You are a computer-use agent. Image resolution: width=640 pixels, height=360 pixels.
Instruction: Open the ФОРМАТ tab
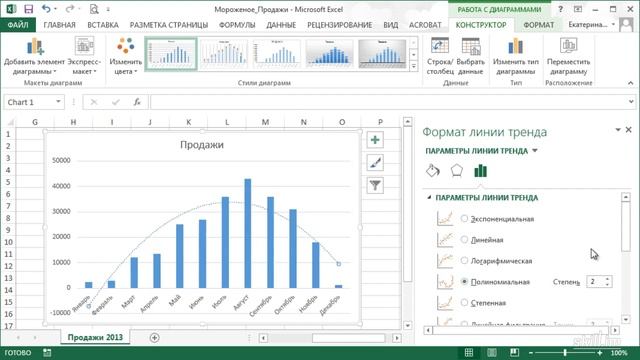pyautogui.click(x=539, y=25)
